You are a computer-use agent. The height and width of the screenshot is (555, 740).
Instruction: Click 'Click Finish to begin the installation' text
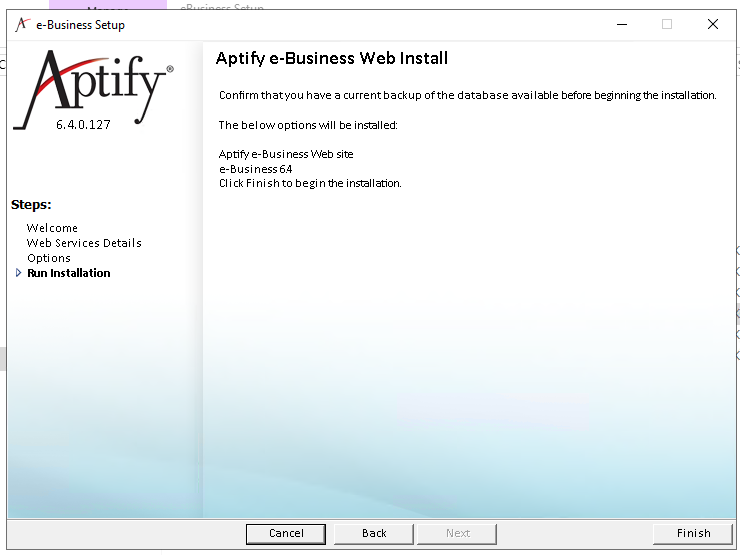coord(310,183)
